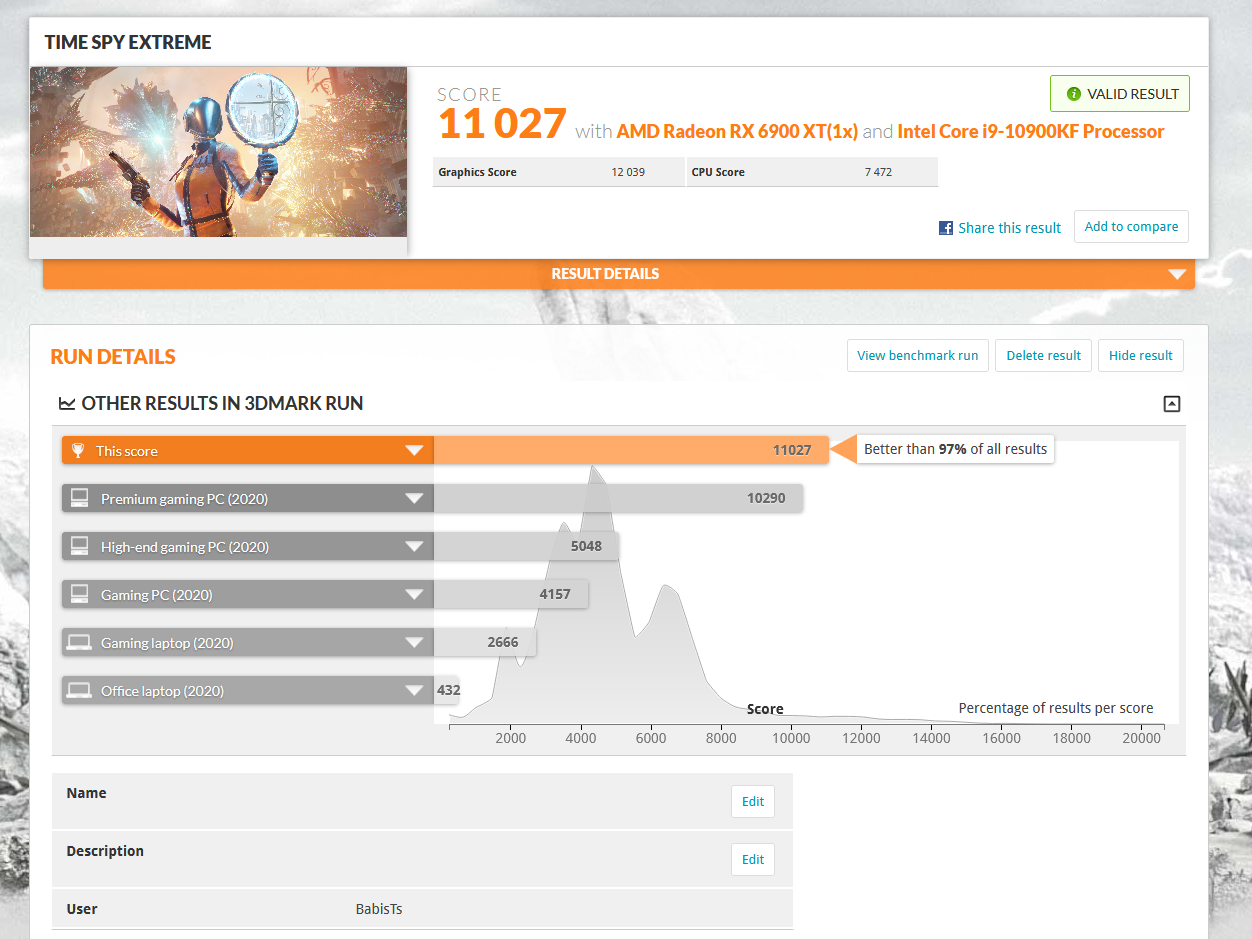Click the desktop icon for Premium gaming PC (2020)
Viewport: 1252px width, 939px height.
tap(79, 498)
